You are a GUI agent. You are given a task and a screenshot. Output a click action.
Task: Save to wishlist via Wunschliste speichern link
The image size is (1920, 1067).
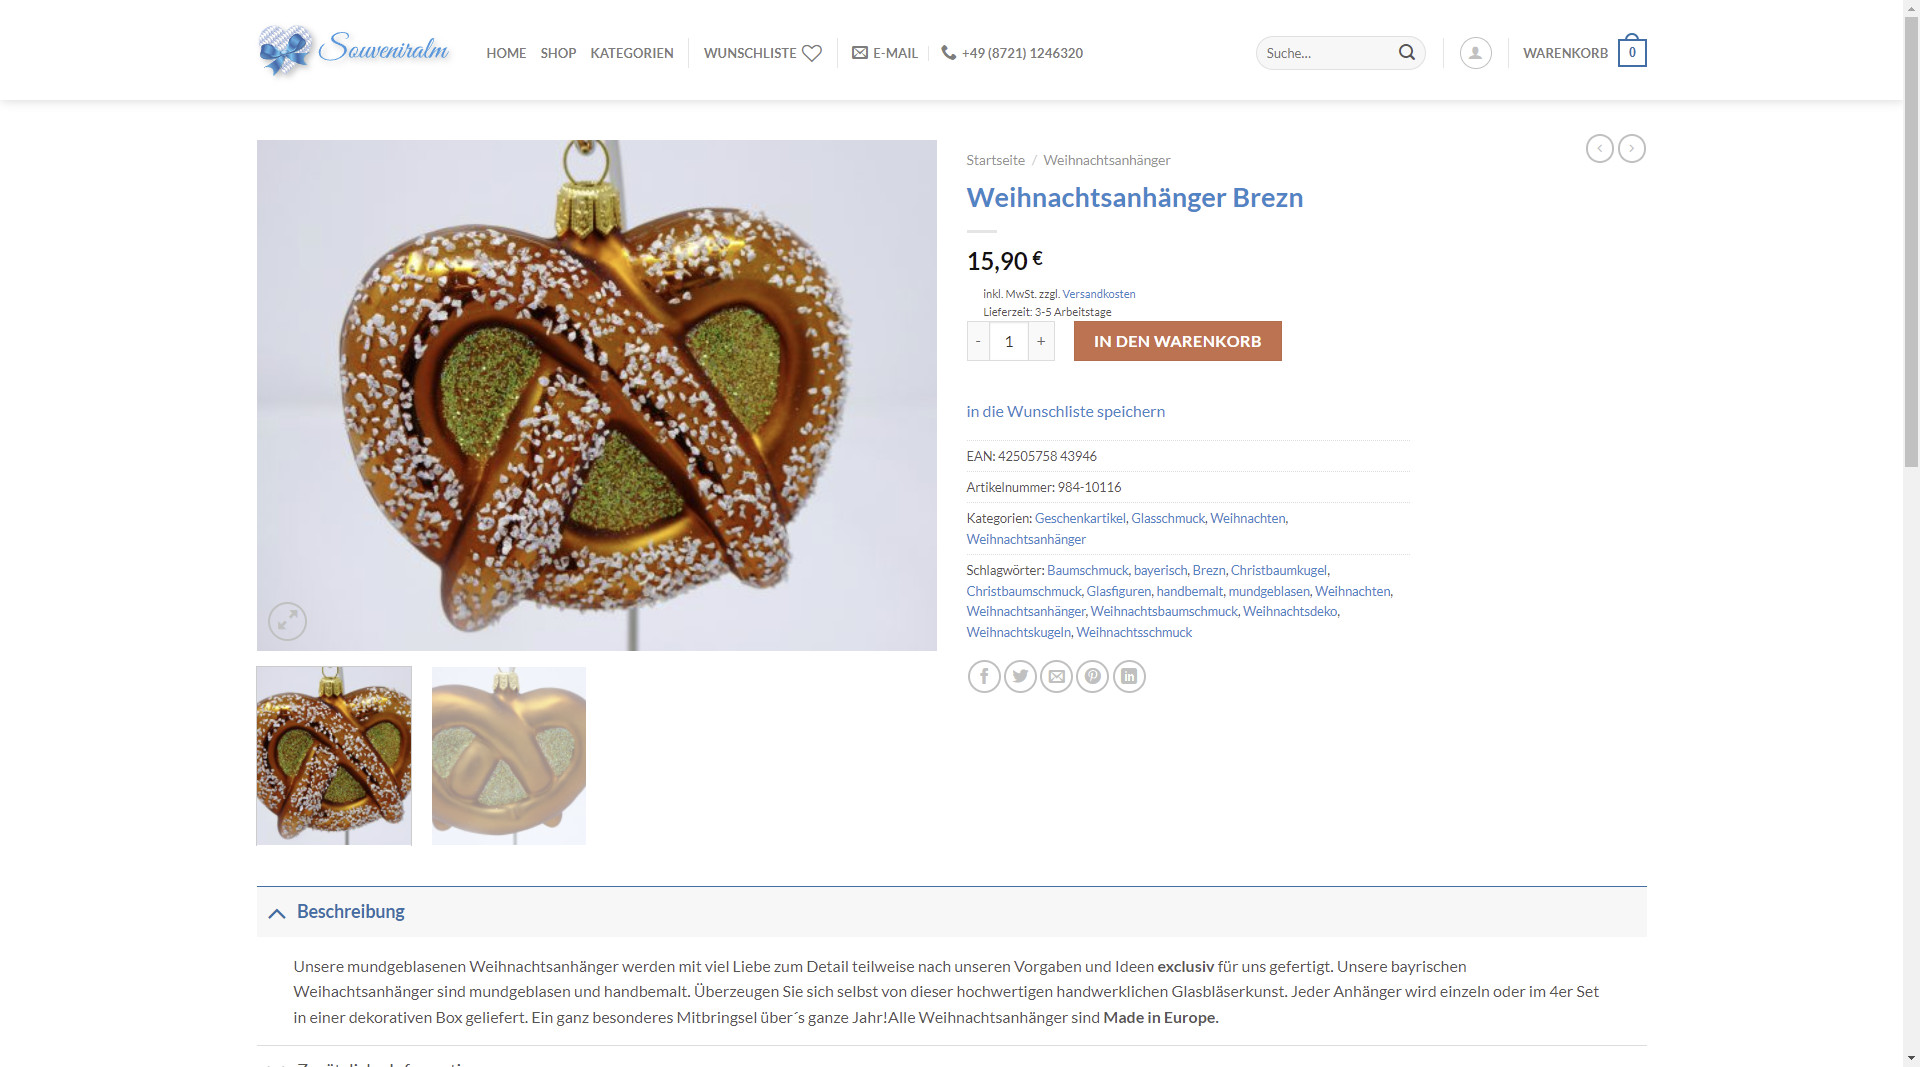(x=1065, y=411)
